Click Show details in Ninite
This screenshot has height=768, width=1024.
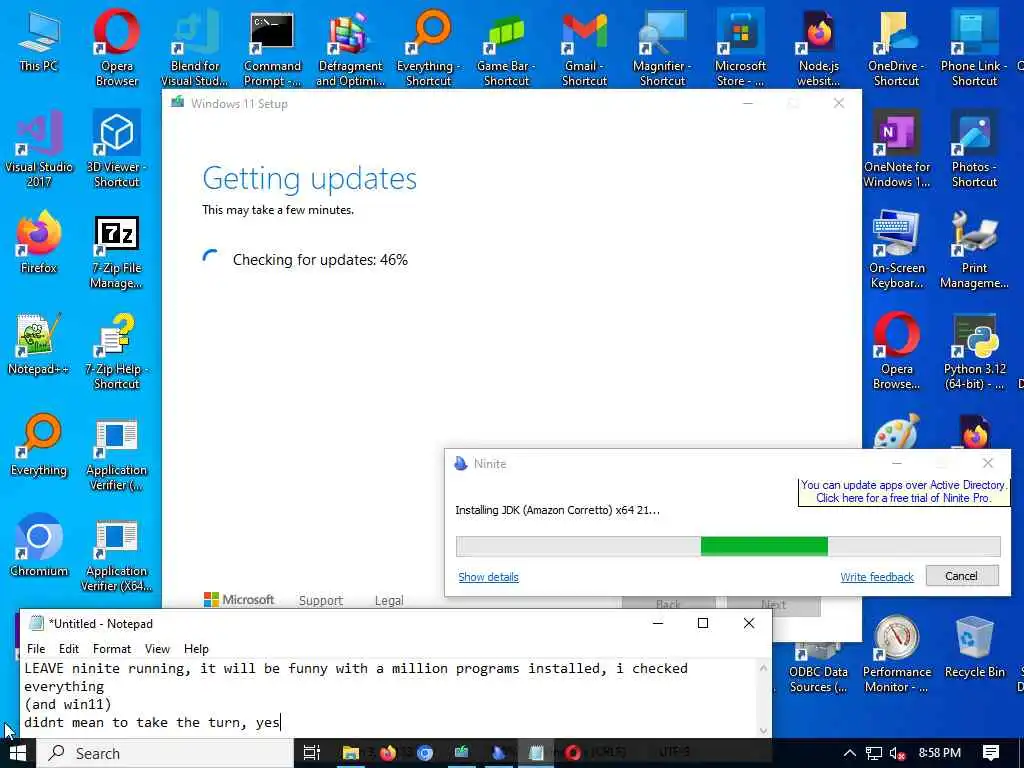coord(488,577)
